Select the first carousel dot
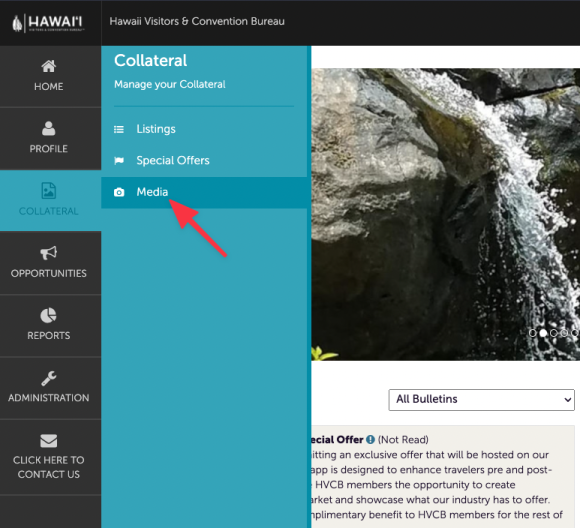The image size is (580, 528). point(532,333)
